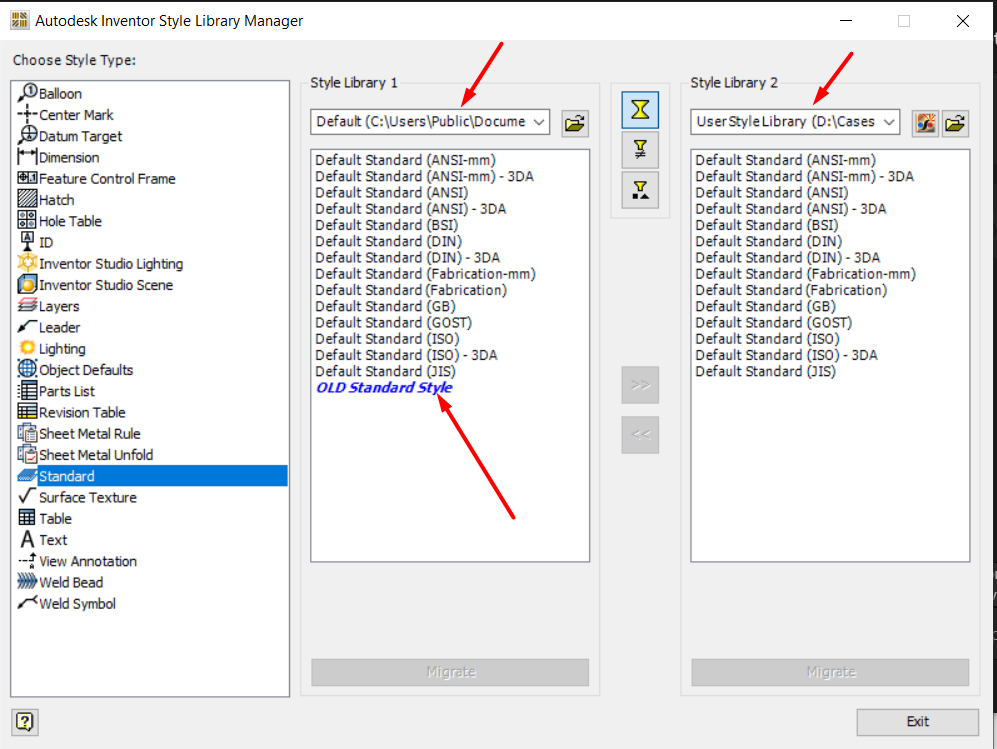The height and width of the screenshot is (749, 997).
Task: Click the Exit button
Action: 917,722
